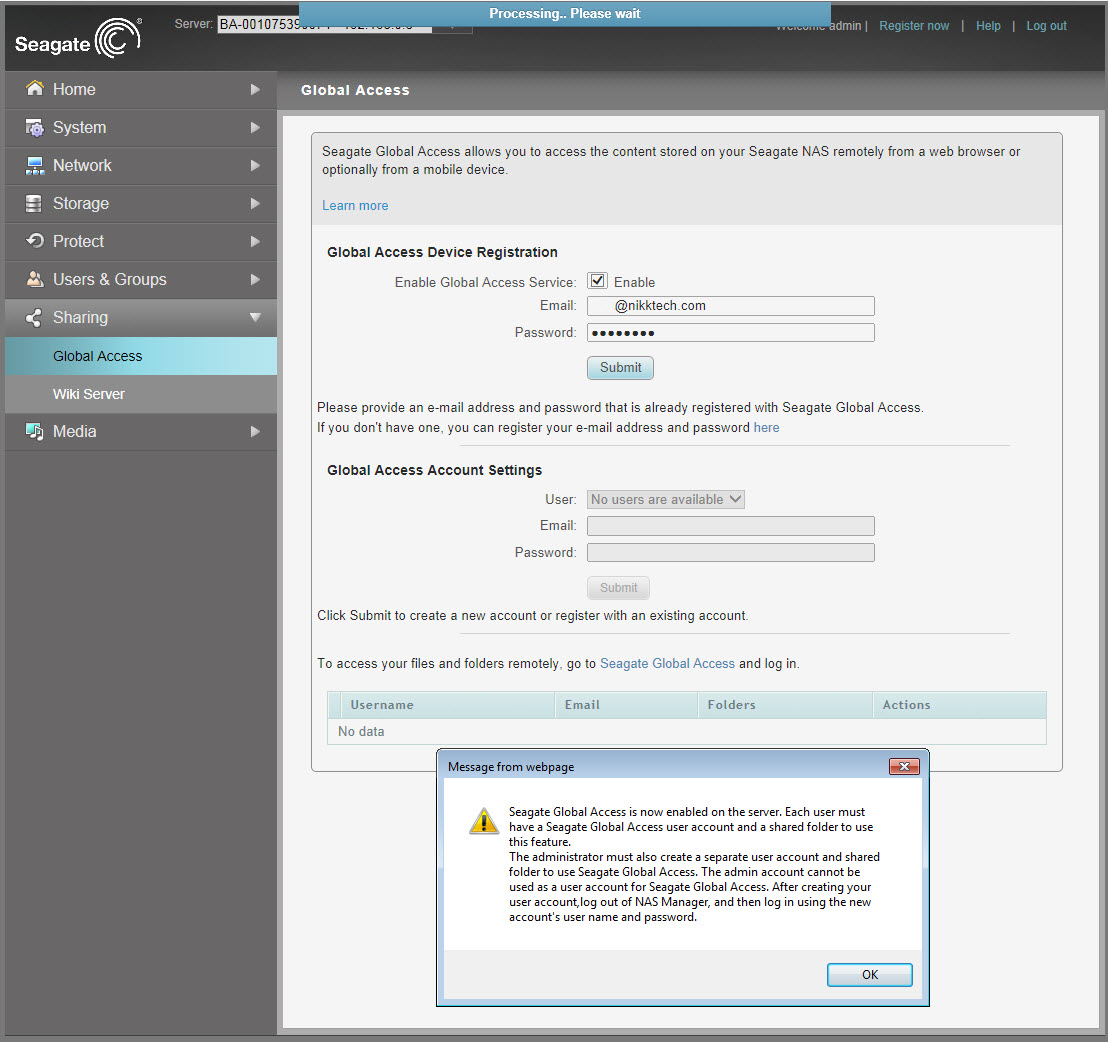
Task: Click the 'Processing.. Please wait' banner
Action: 565,13
